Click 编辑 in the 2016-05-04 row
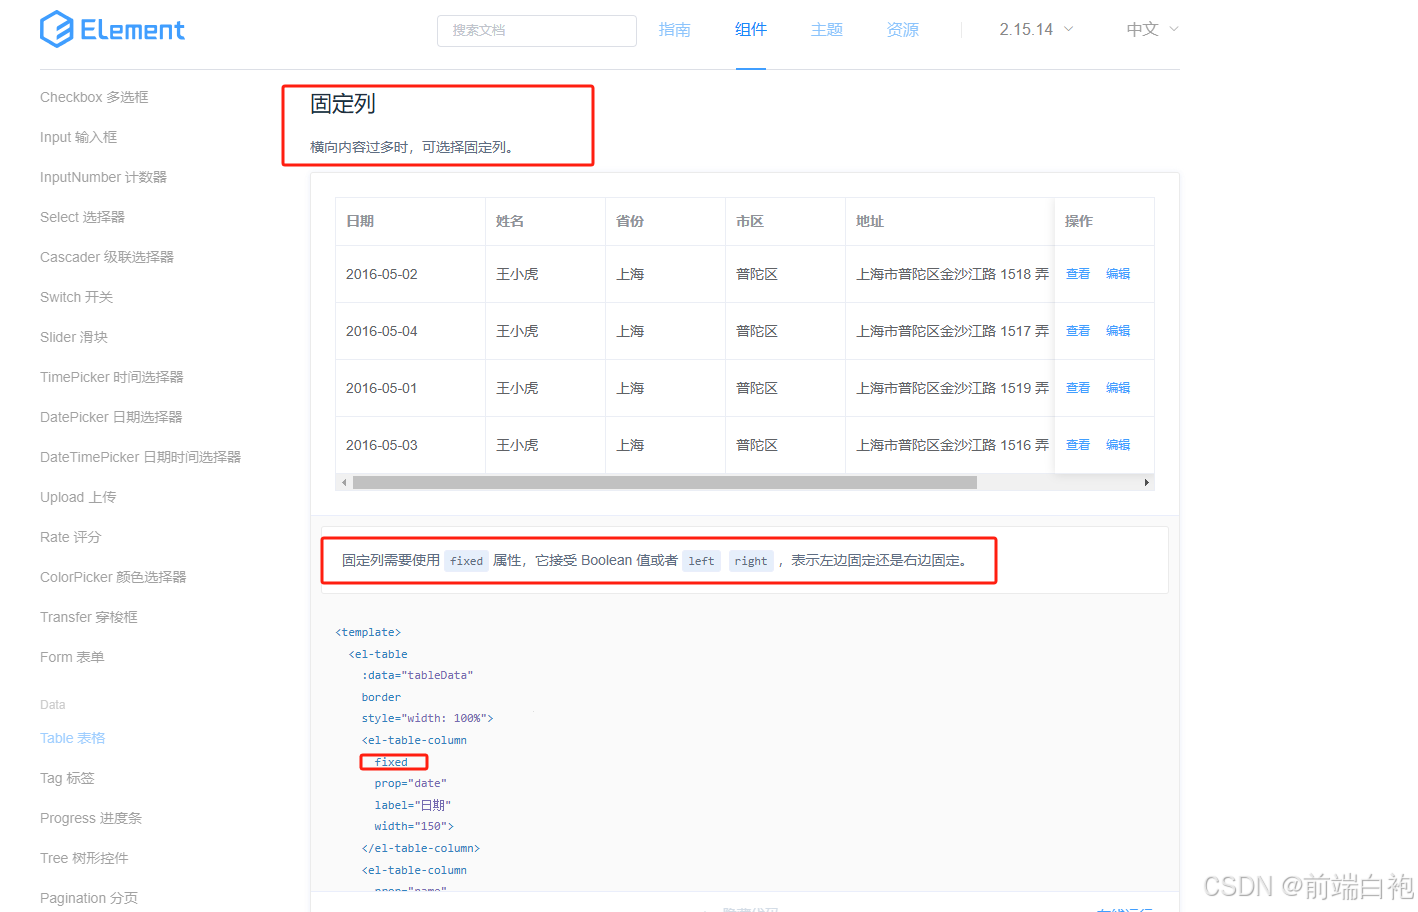This screenshot has width=1418, height=912. pos(1118,331)
